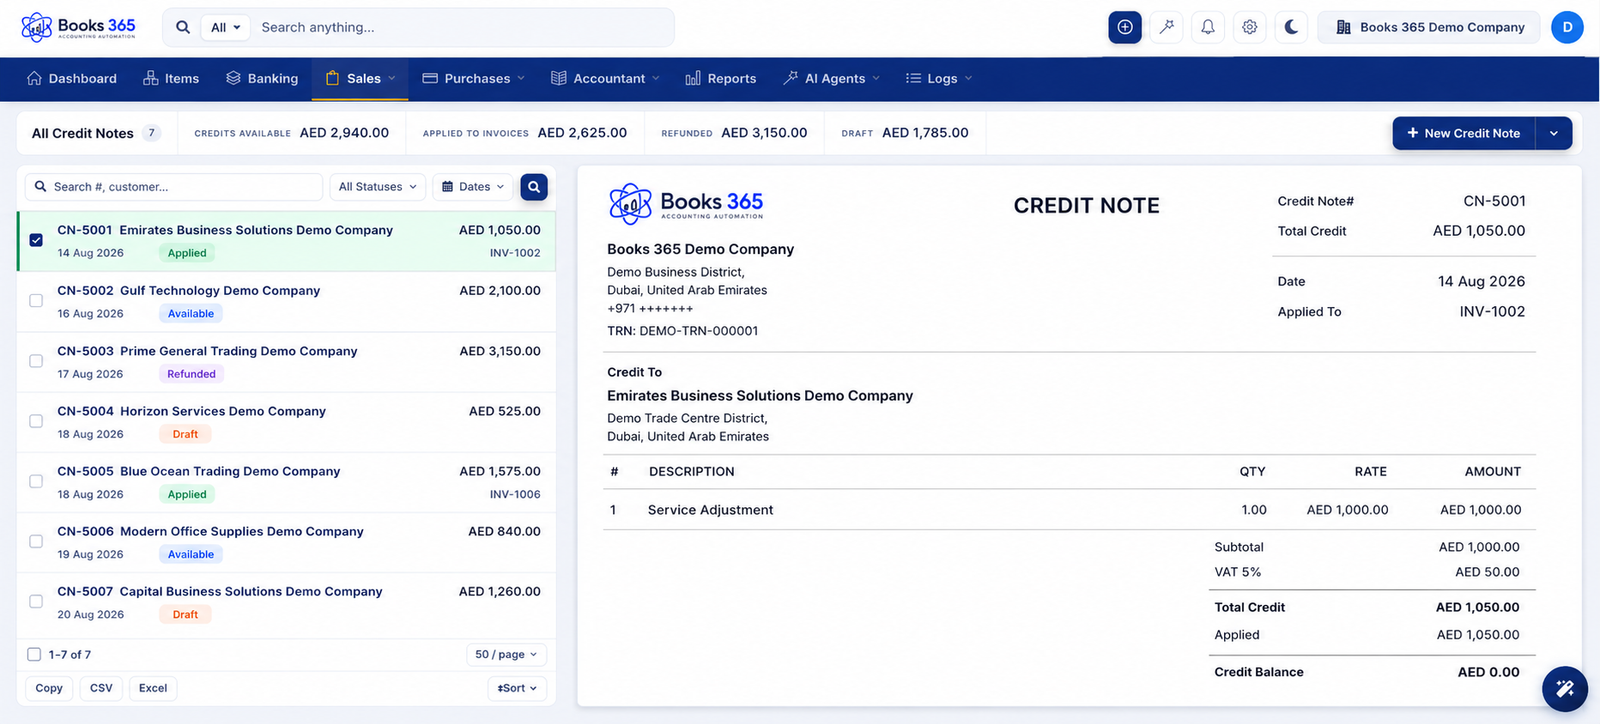Open settings gear

point(1250,27)
